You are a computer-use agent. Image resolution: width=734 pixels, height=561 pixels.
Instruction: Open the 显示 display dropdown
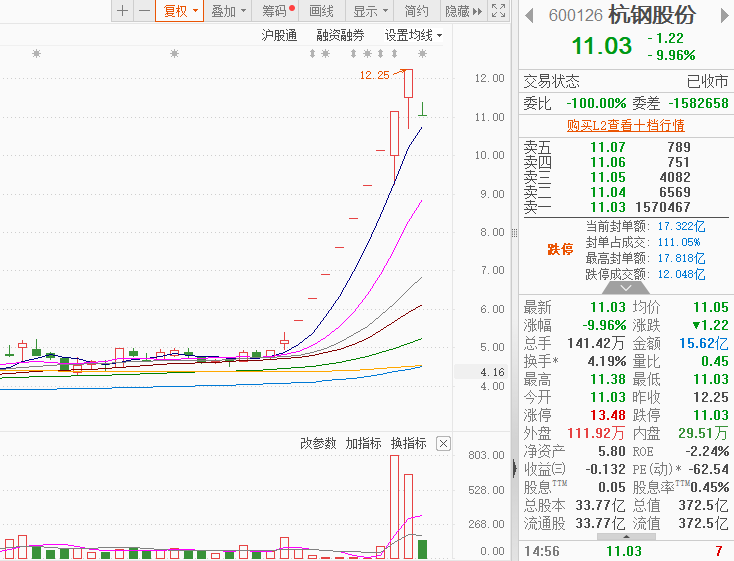pyautogui.click(x=370, y=11)
